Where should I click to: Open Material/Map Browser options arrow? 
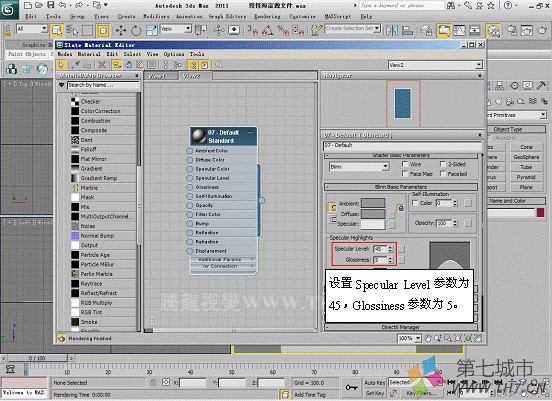pyautogui.click(x=62, y=85)
